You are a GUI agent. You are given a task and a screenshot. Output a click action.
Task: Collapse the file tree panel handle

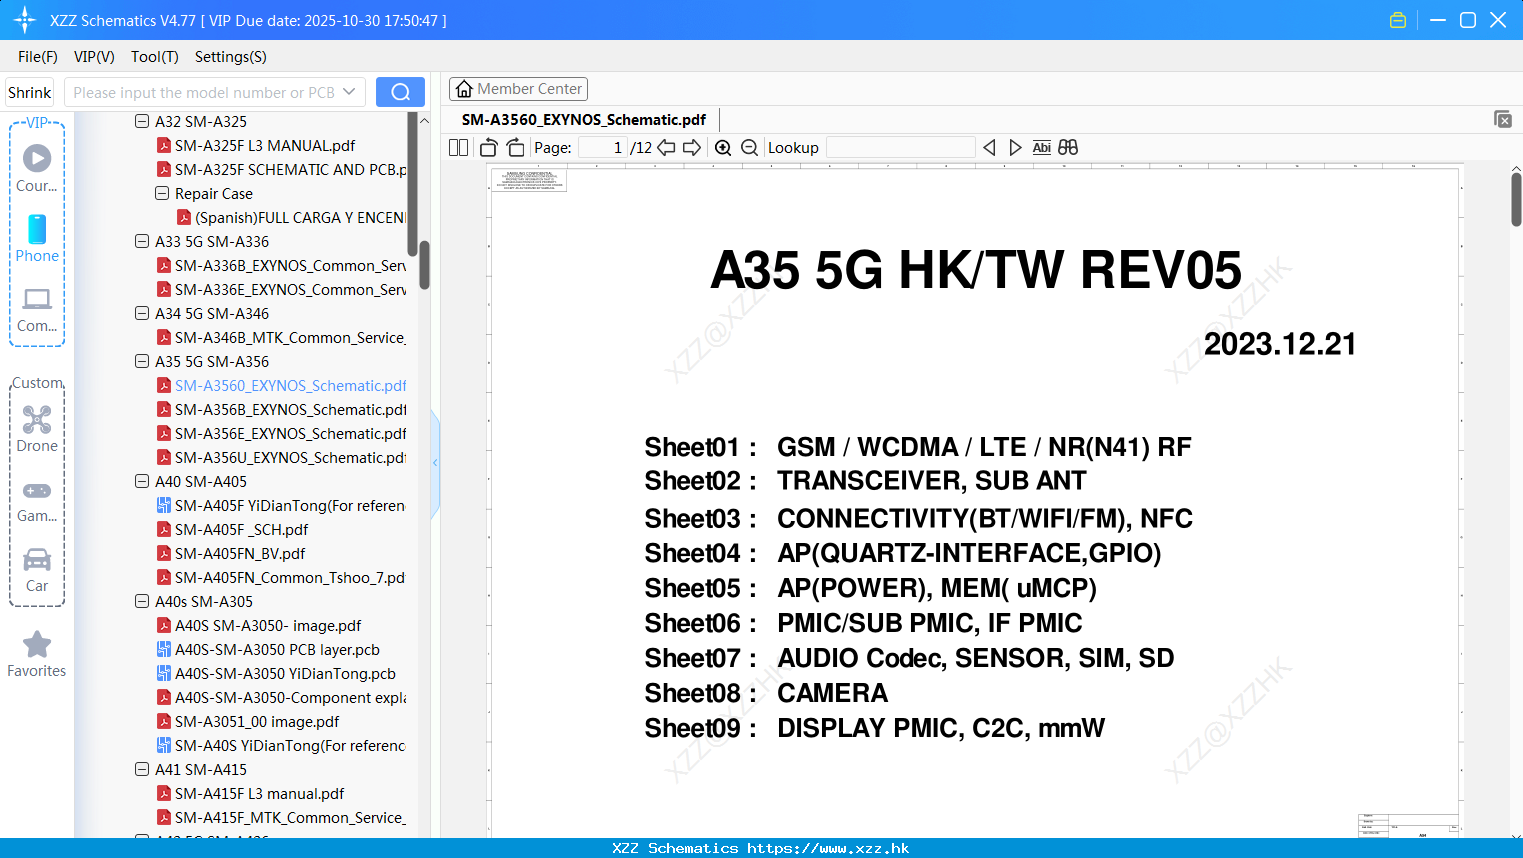[435, 463]
